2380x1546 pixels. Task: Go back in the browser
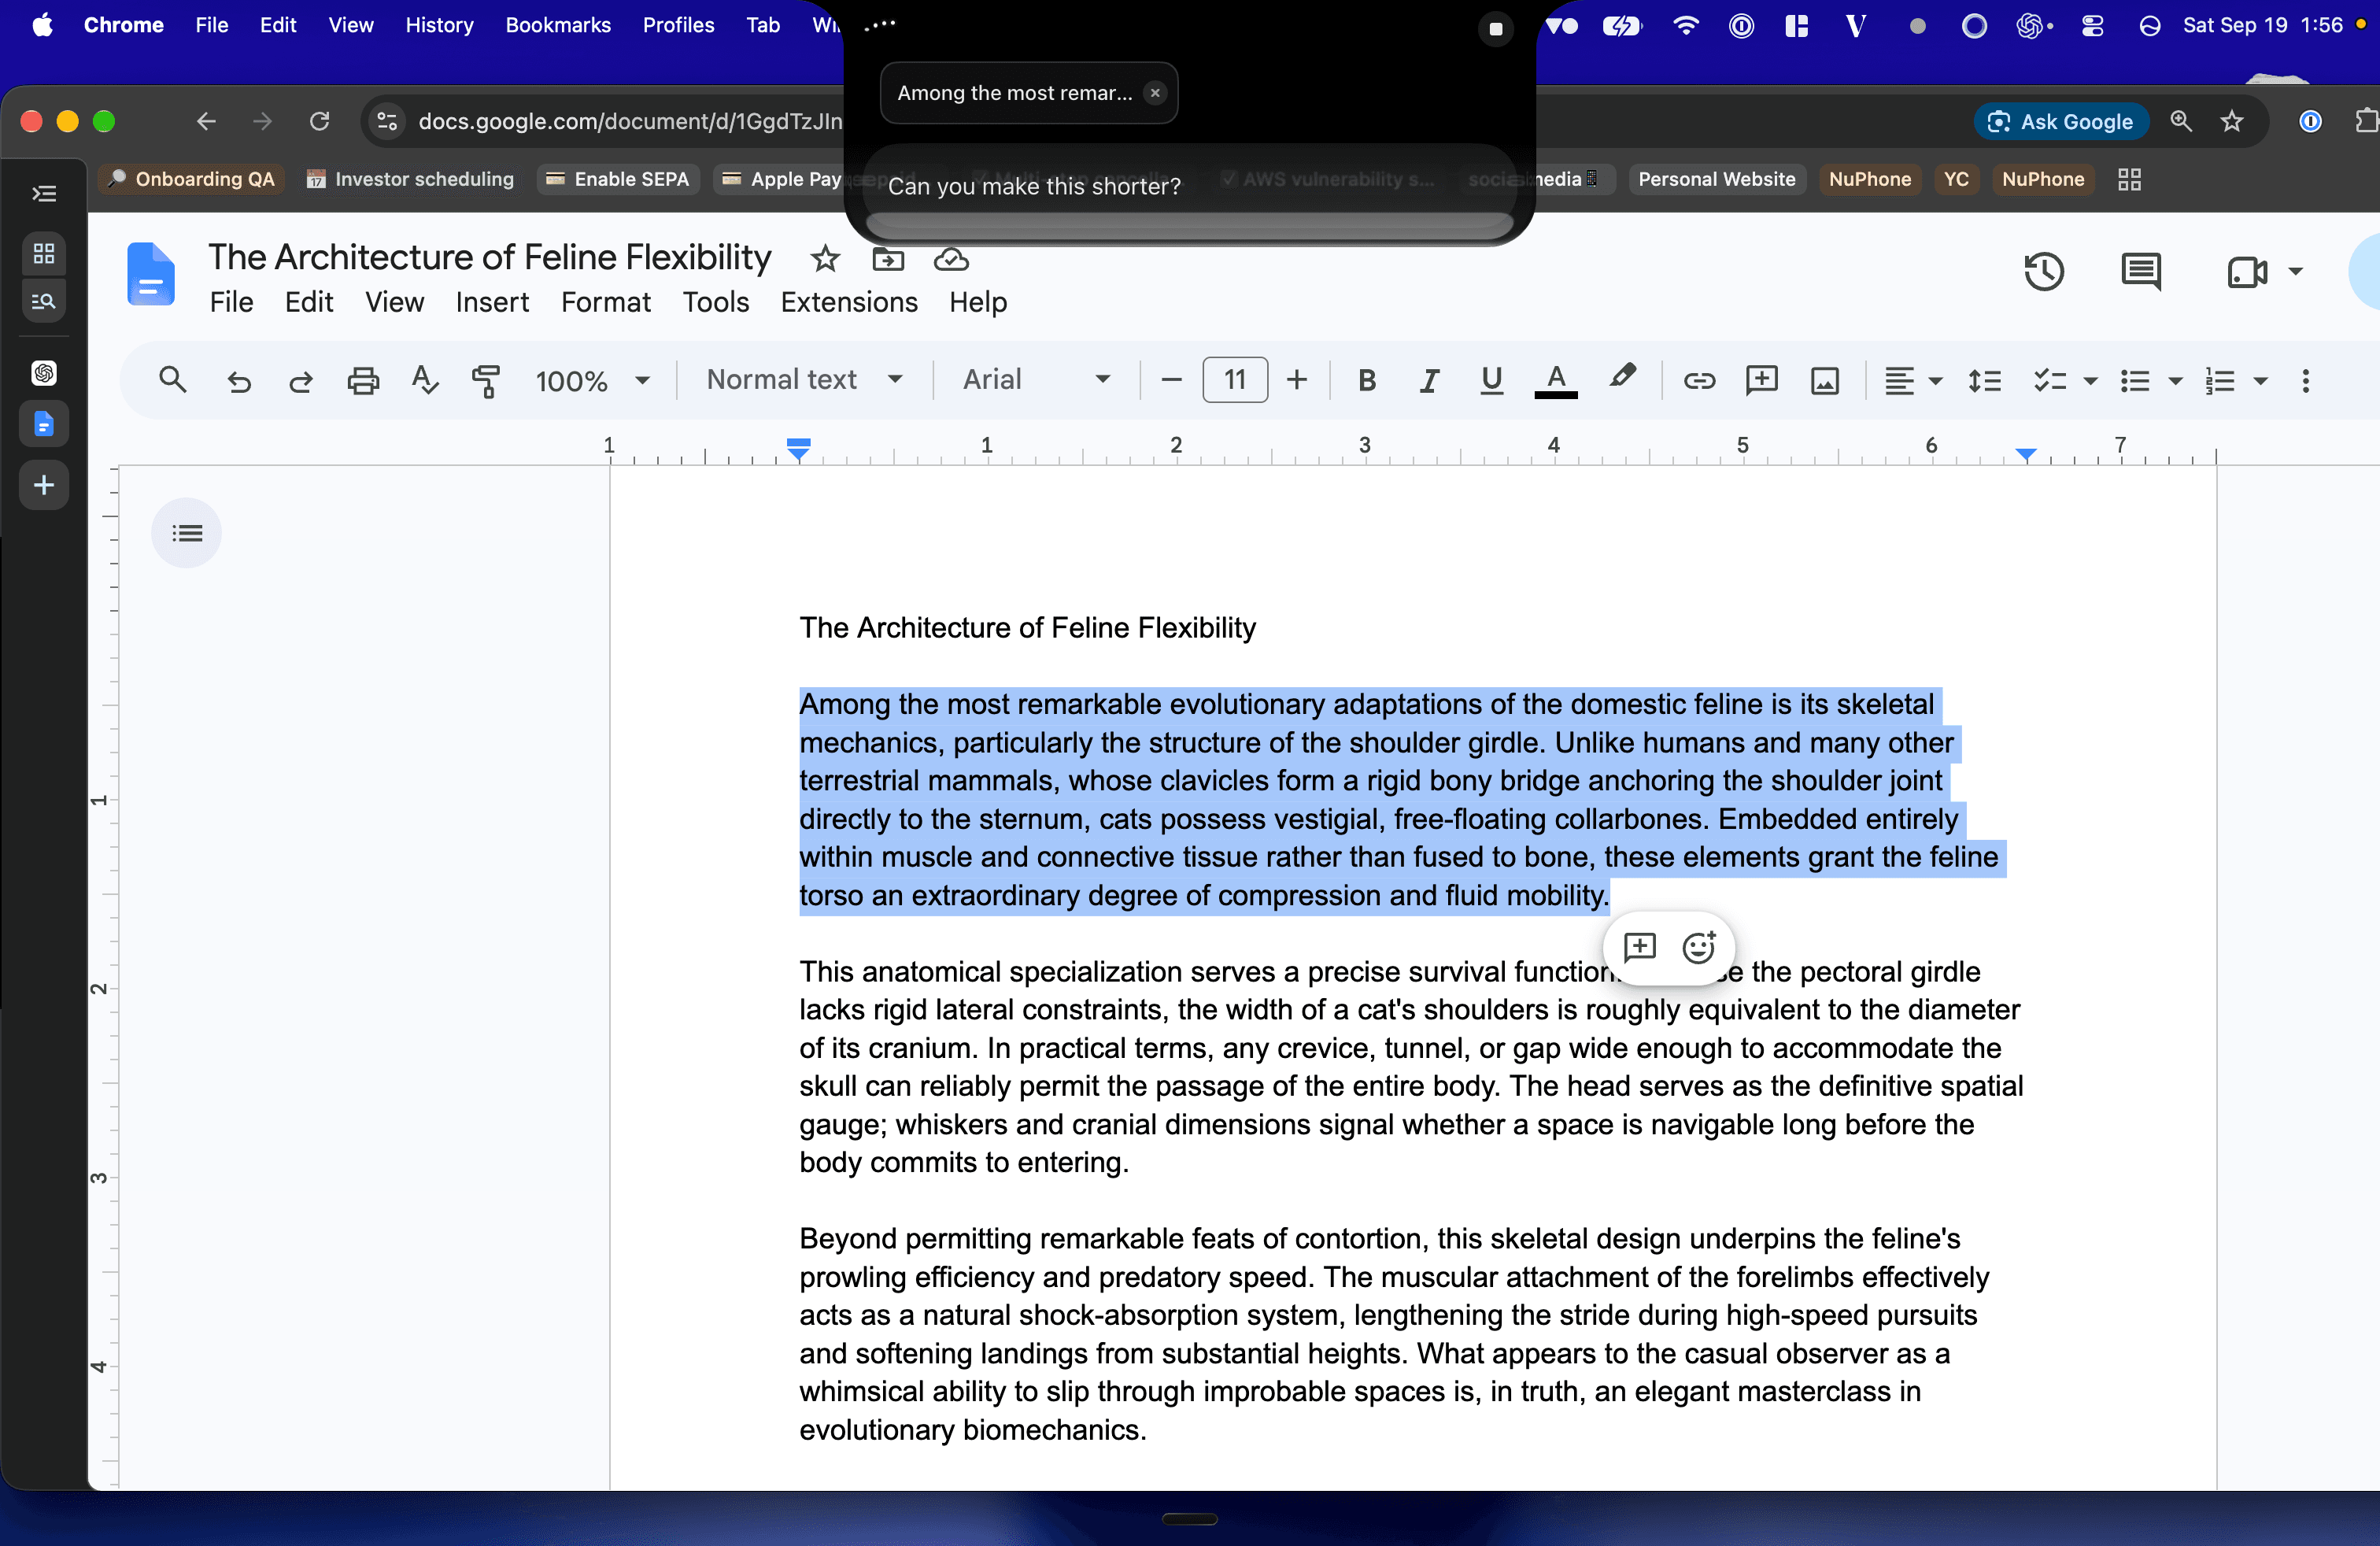[x=206, y=122]
